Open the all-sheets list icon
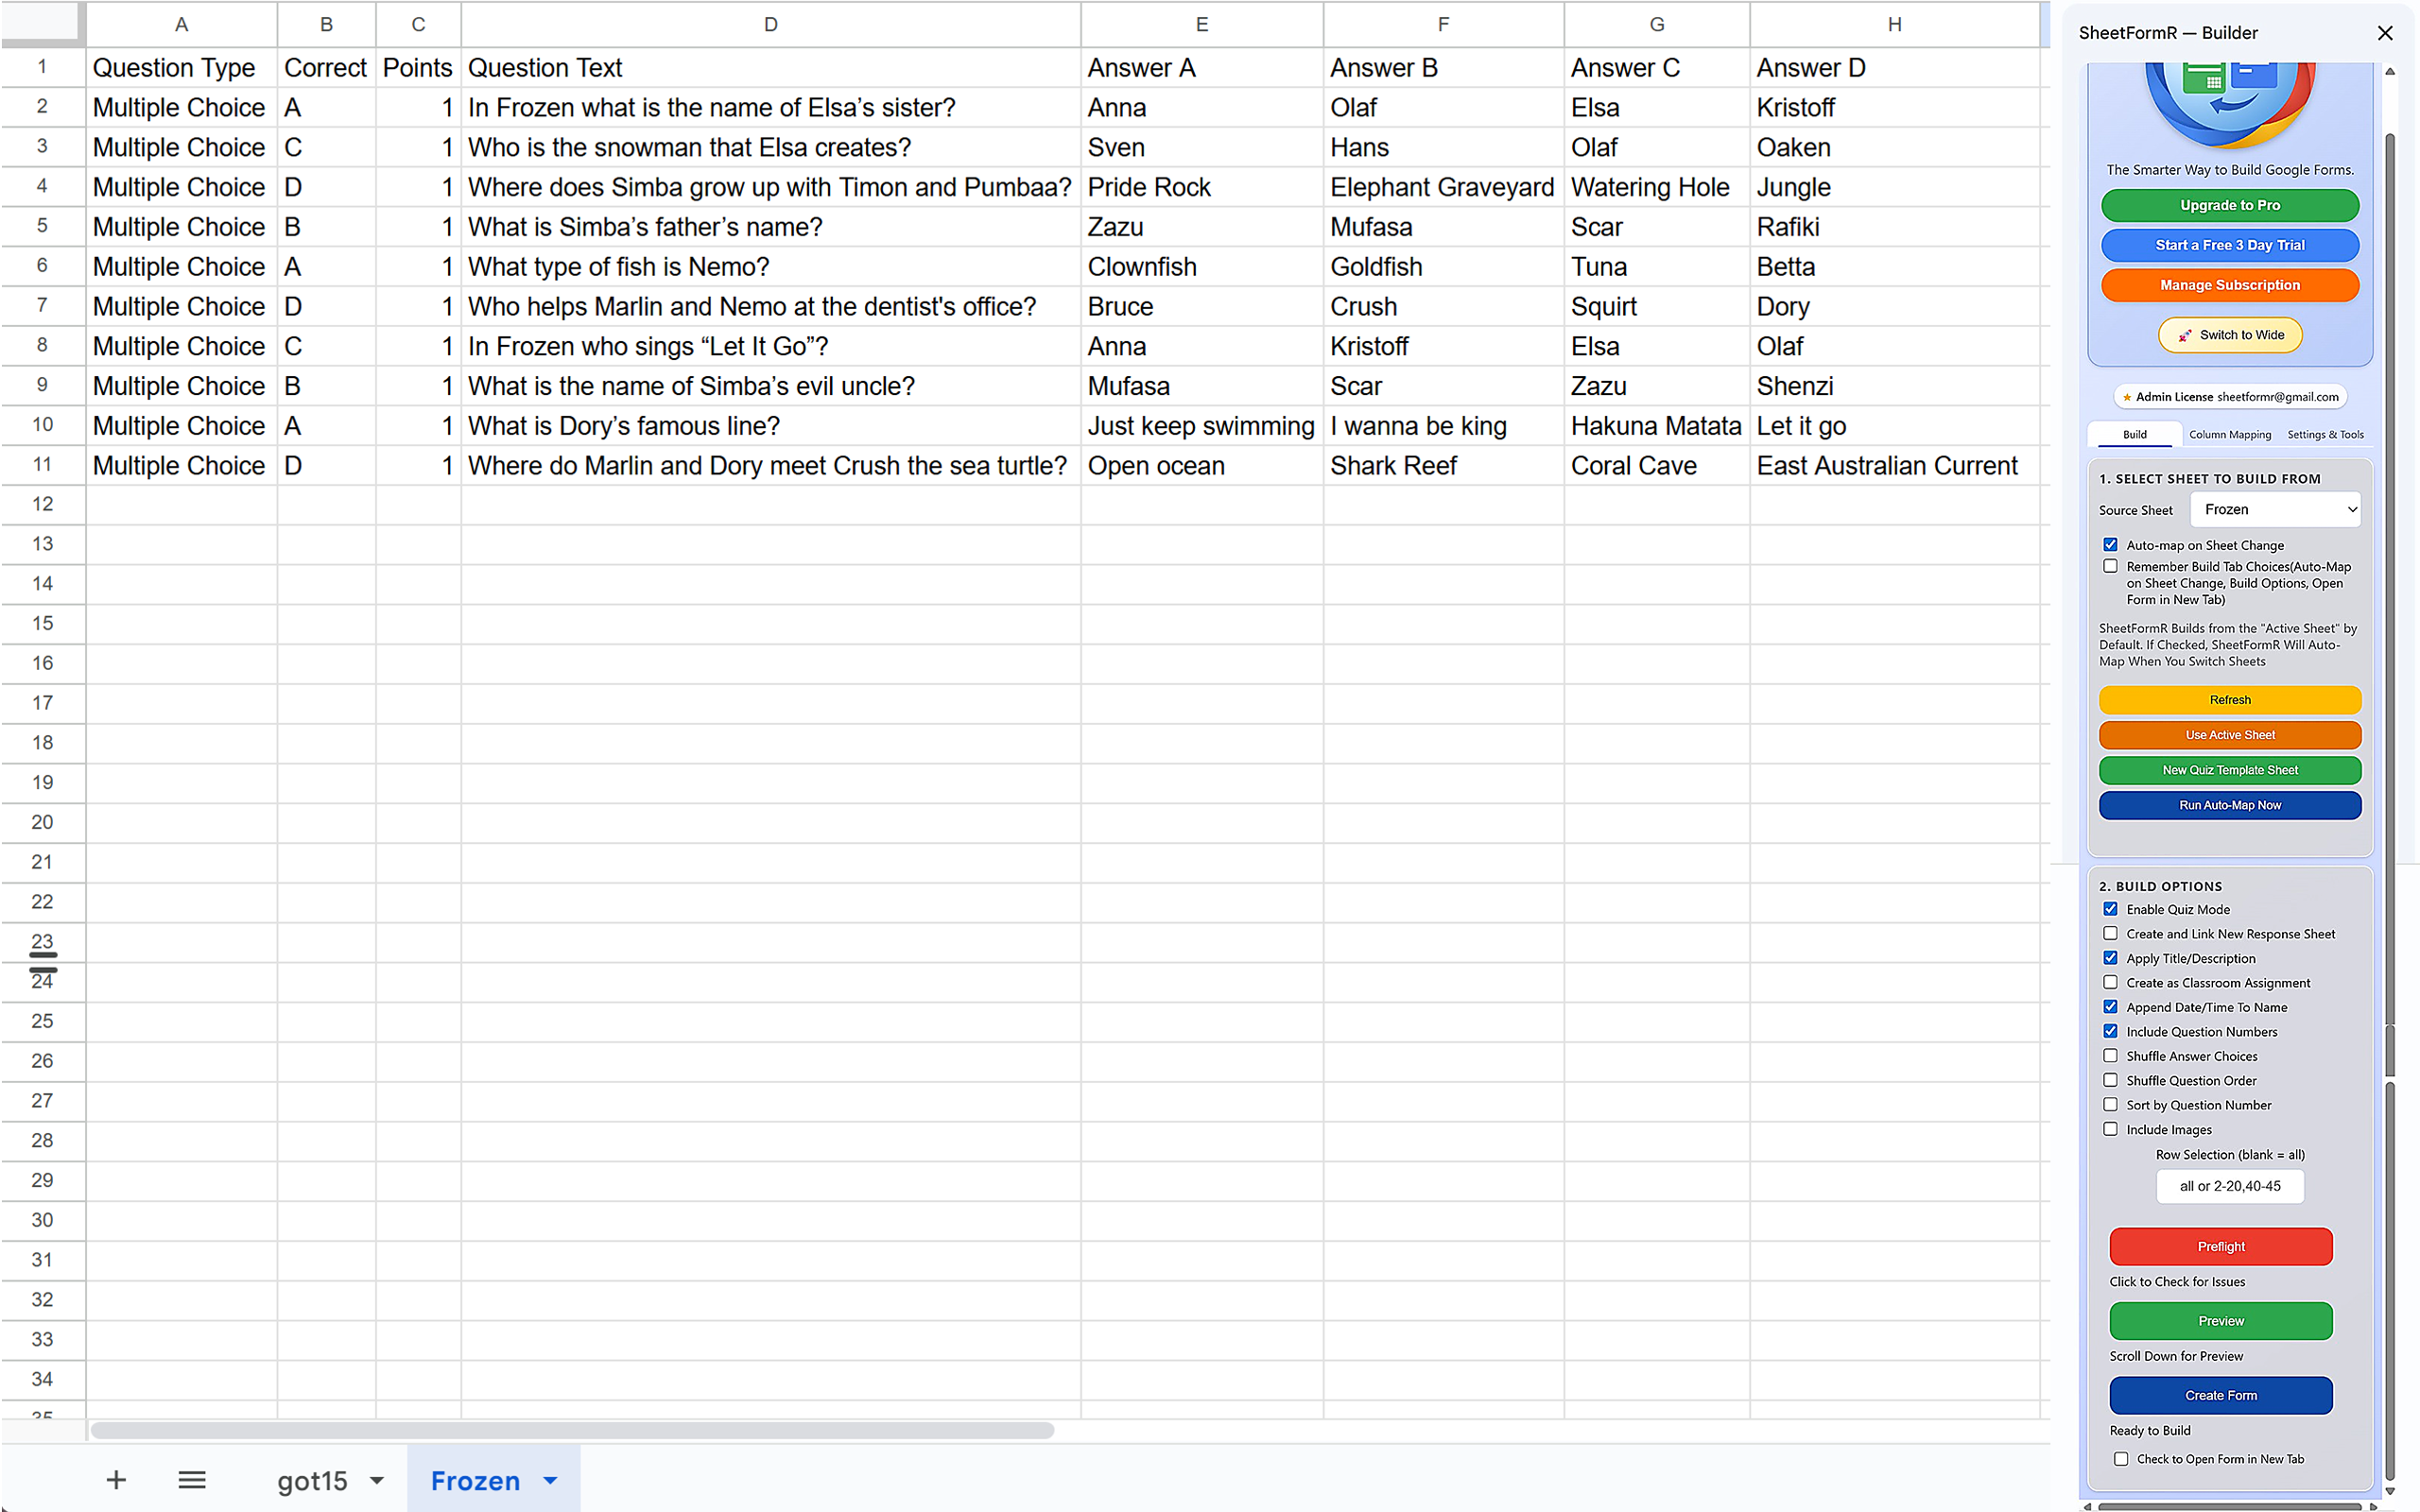The image size is (2420, 1512). 192,1480
